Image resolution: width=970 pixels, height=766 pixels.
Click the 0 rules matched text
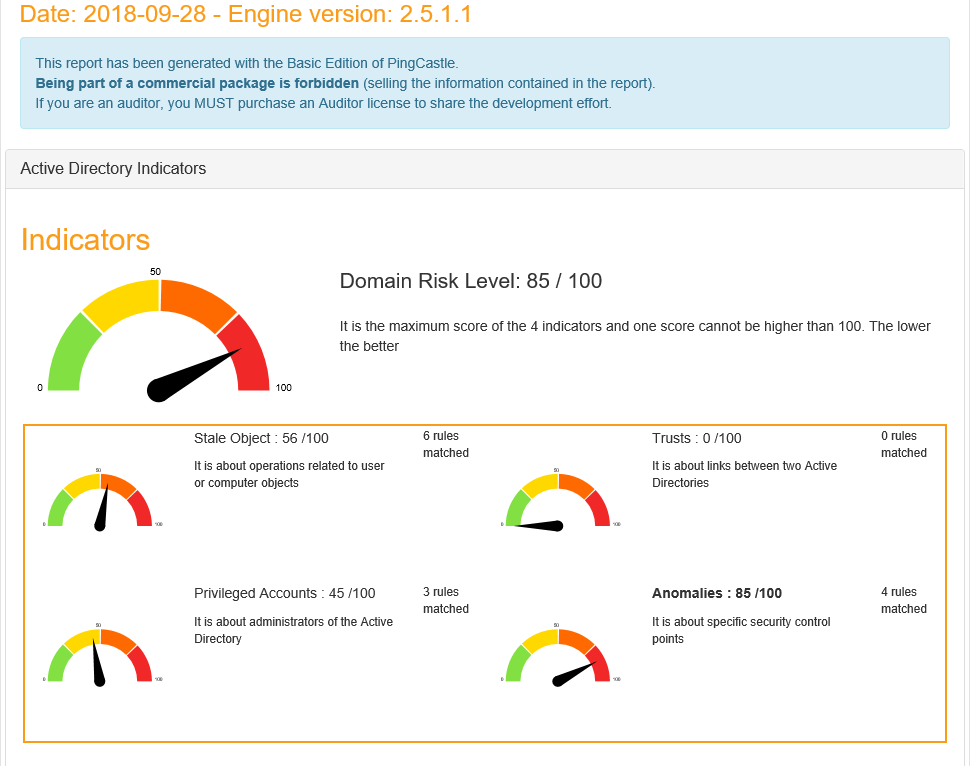coord(903,444)
